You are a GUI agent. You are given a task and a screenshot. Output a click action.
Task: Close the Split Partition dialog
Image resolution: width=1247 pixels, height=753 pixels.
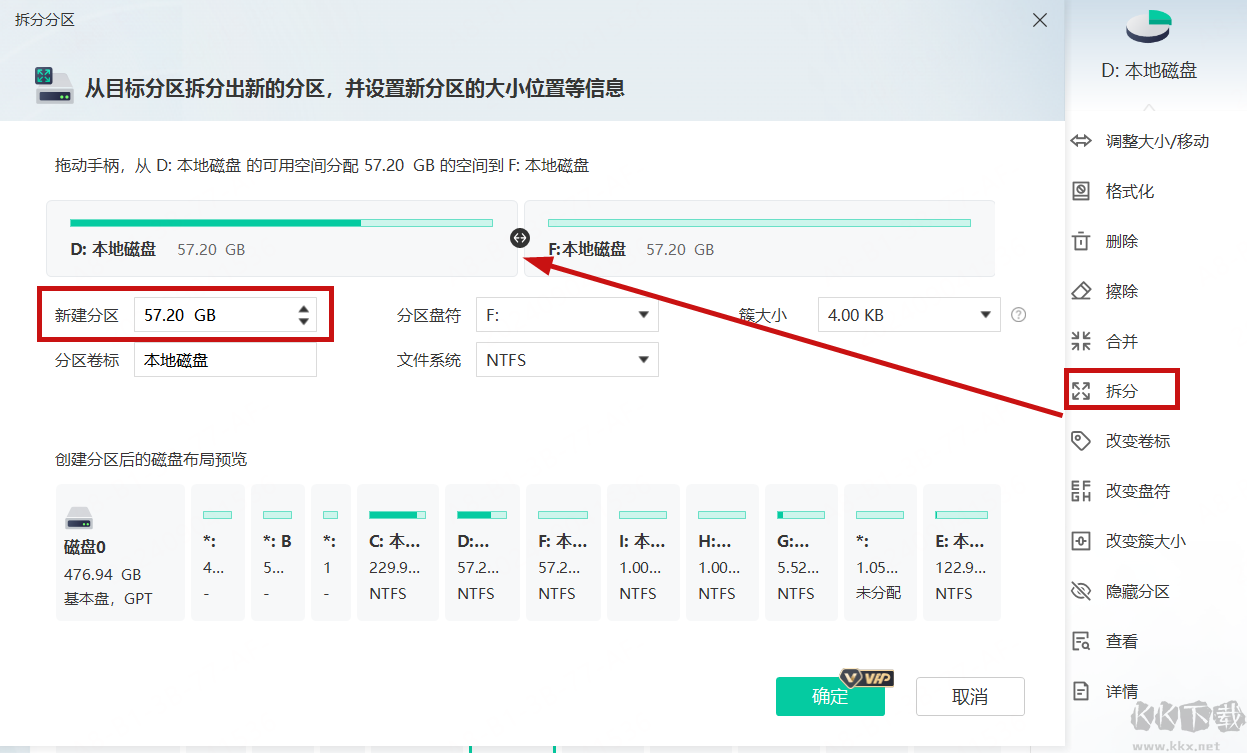click(x=1040, y=20)
